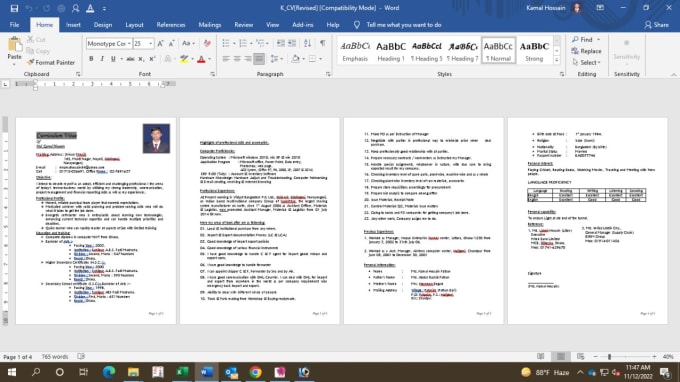This screenshot has height=382, width=680.
Task: Toggle bold formatting
Action: tap(91, 59)
